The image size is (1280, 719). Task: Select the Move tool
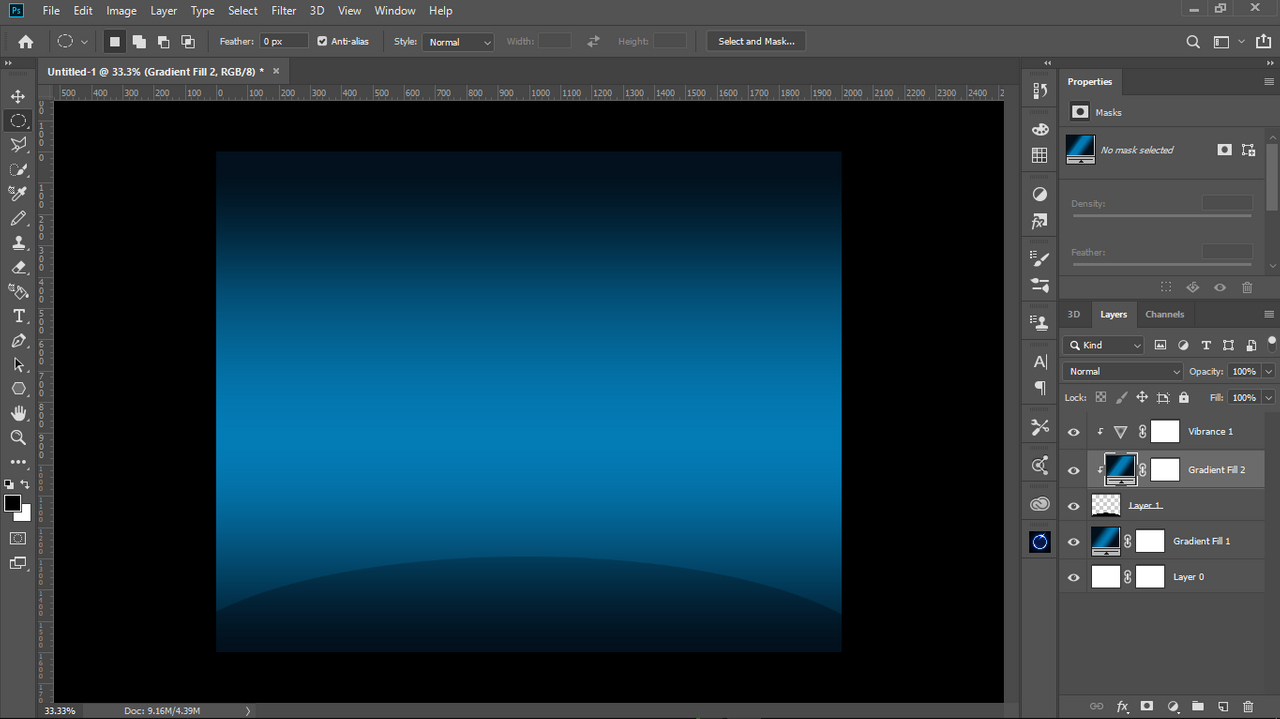coord(18,96)
